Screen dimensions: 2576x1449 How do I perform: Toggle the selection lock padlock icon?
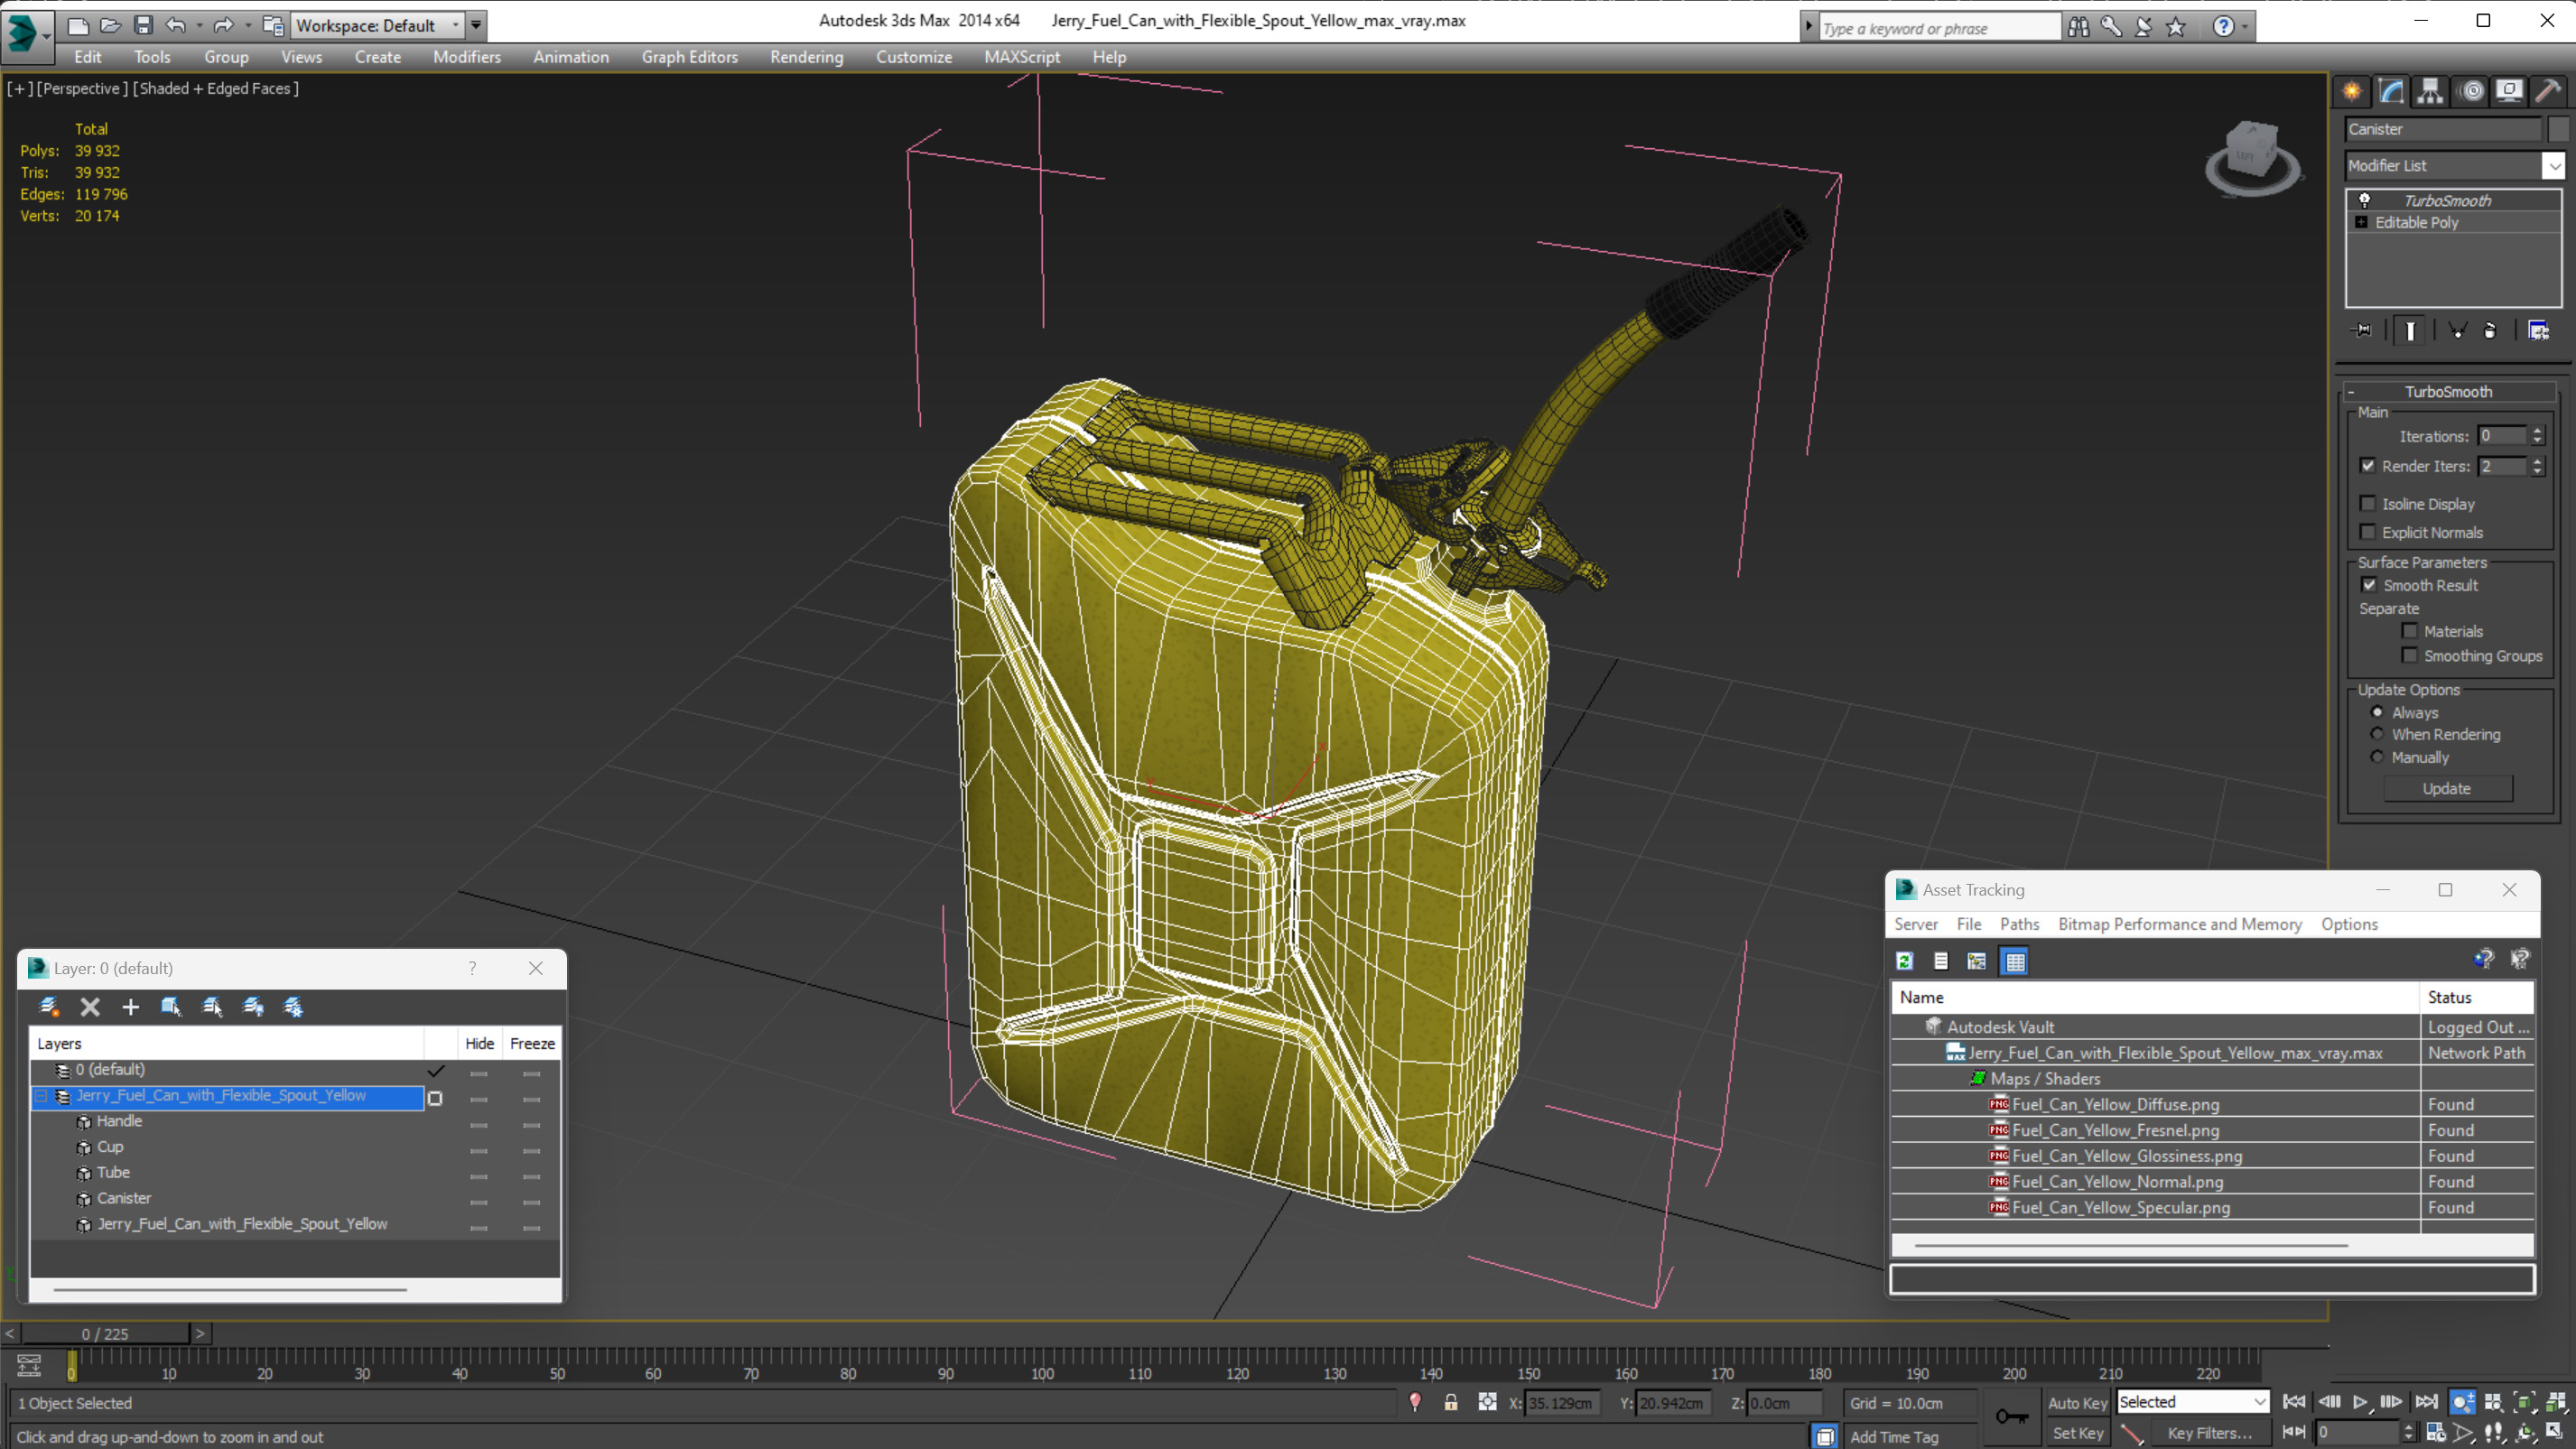click(x=1450, y=1402)
